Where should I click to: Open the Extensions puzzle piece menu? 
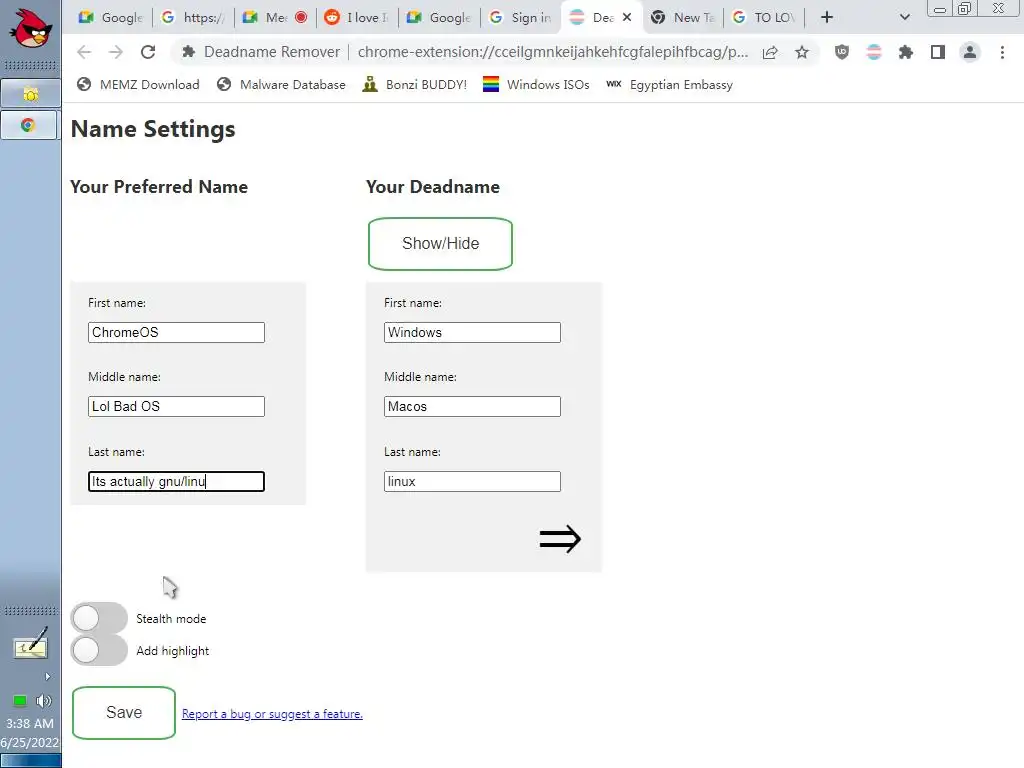click(x=906, y=52)
